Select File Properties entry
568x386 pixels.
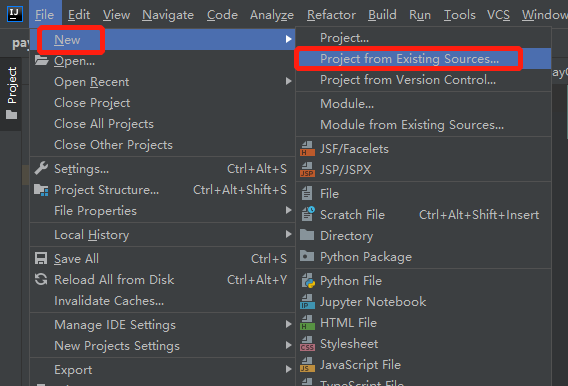click(162, 210)
